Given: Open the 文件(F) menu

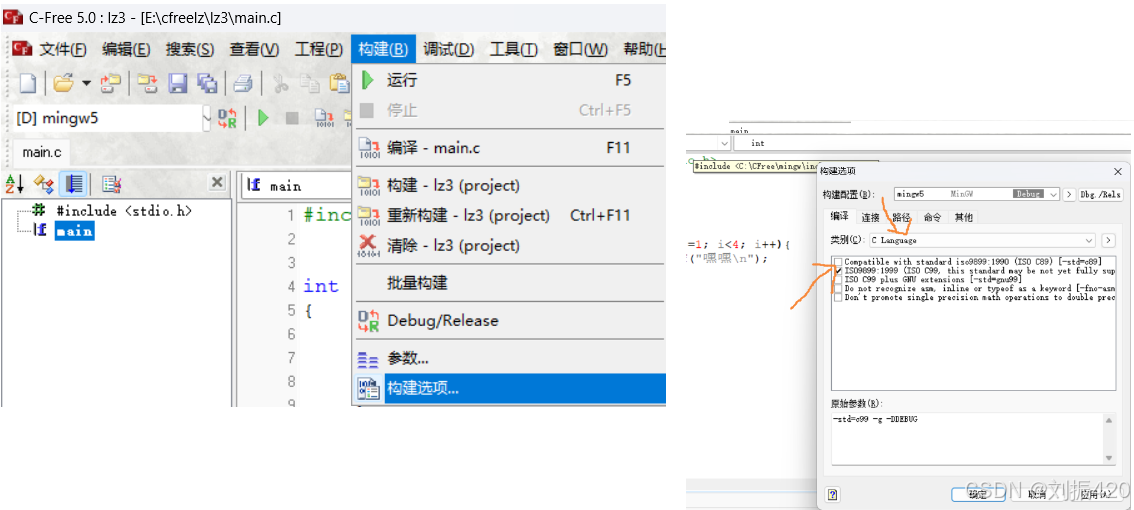Looking at the screenshot, I should coord(63,50).
